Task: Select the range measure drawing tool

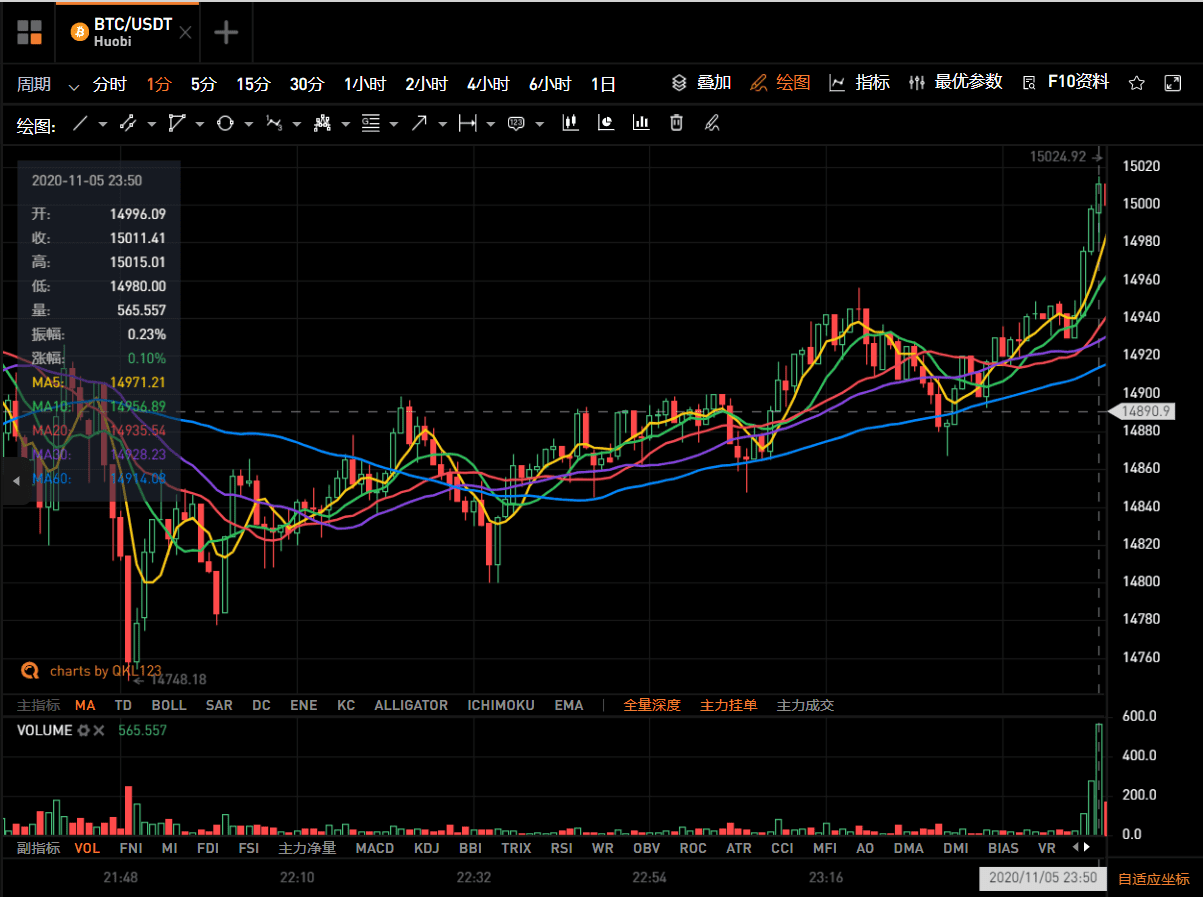Action: 467,124
